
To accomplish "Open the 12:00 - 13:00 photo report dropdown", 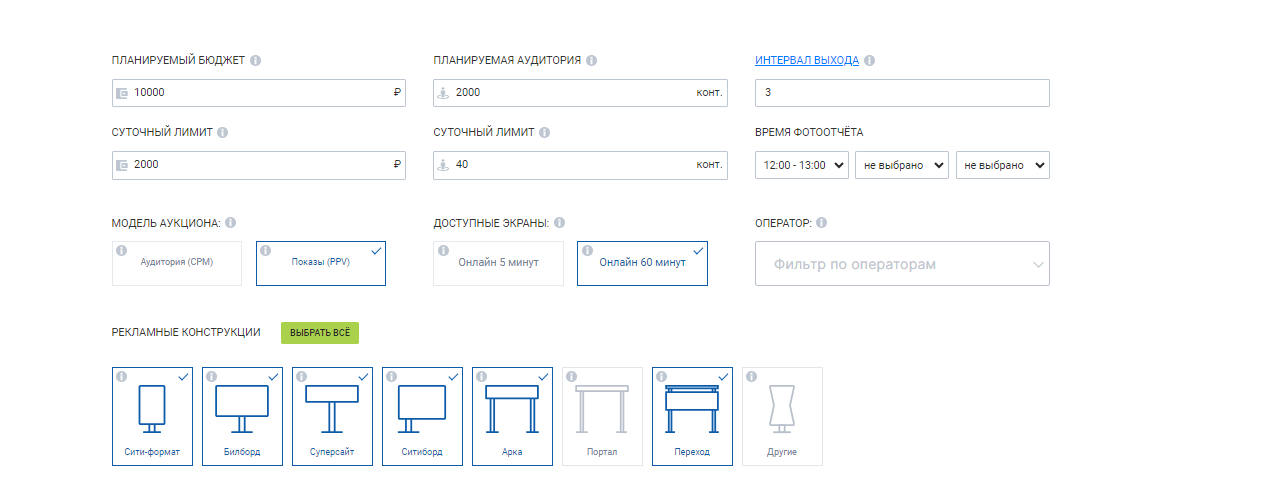I will coord(801,165).
